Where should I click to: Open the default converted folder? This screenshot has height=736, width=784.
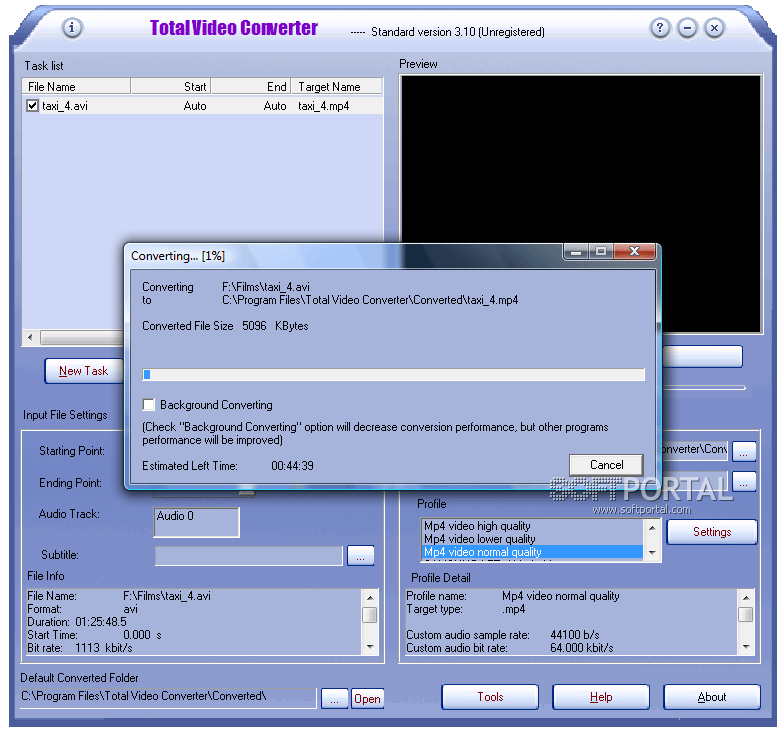368,698
